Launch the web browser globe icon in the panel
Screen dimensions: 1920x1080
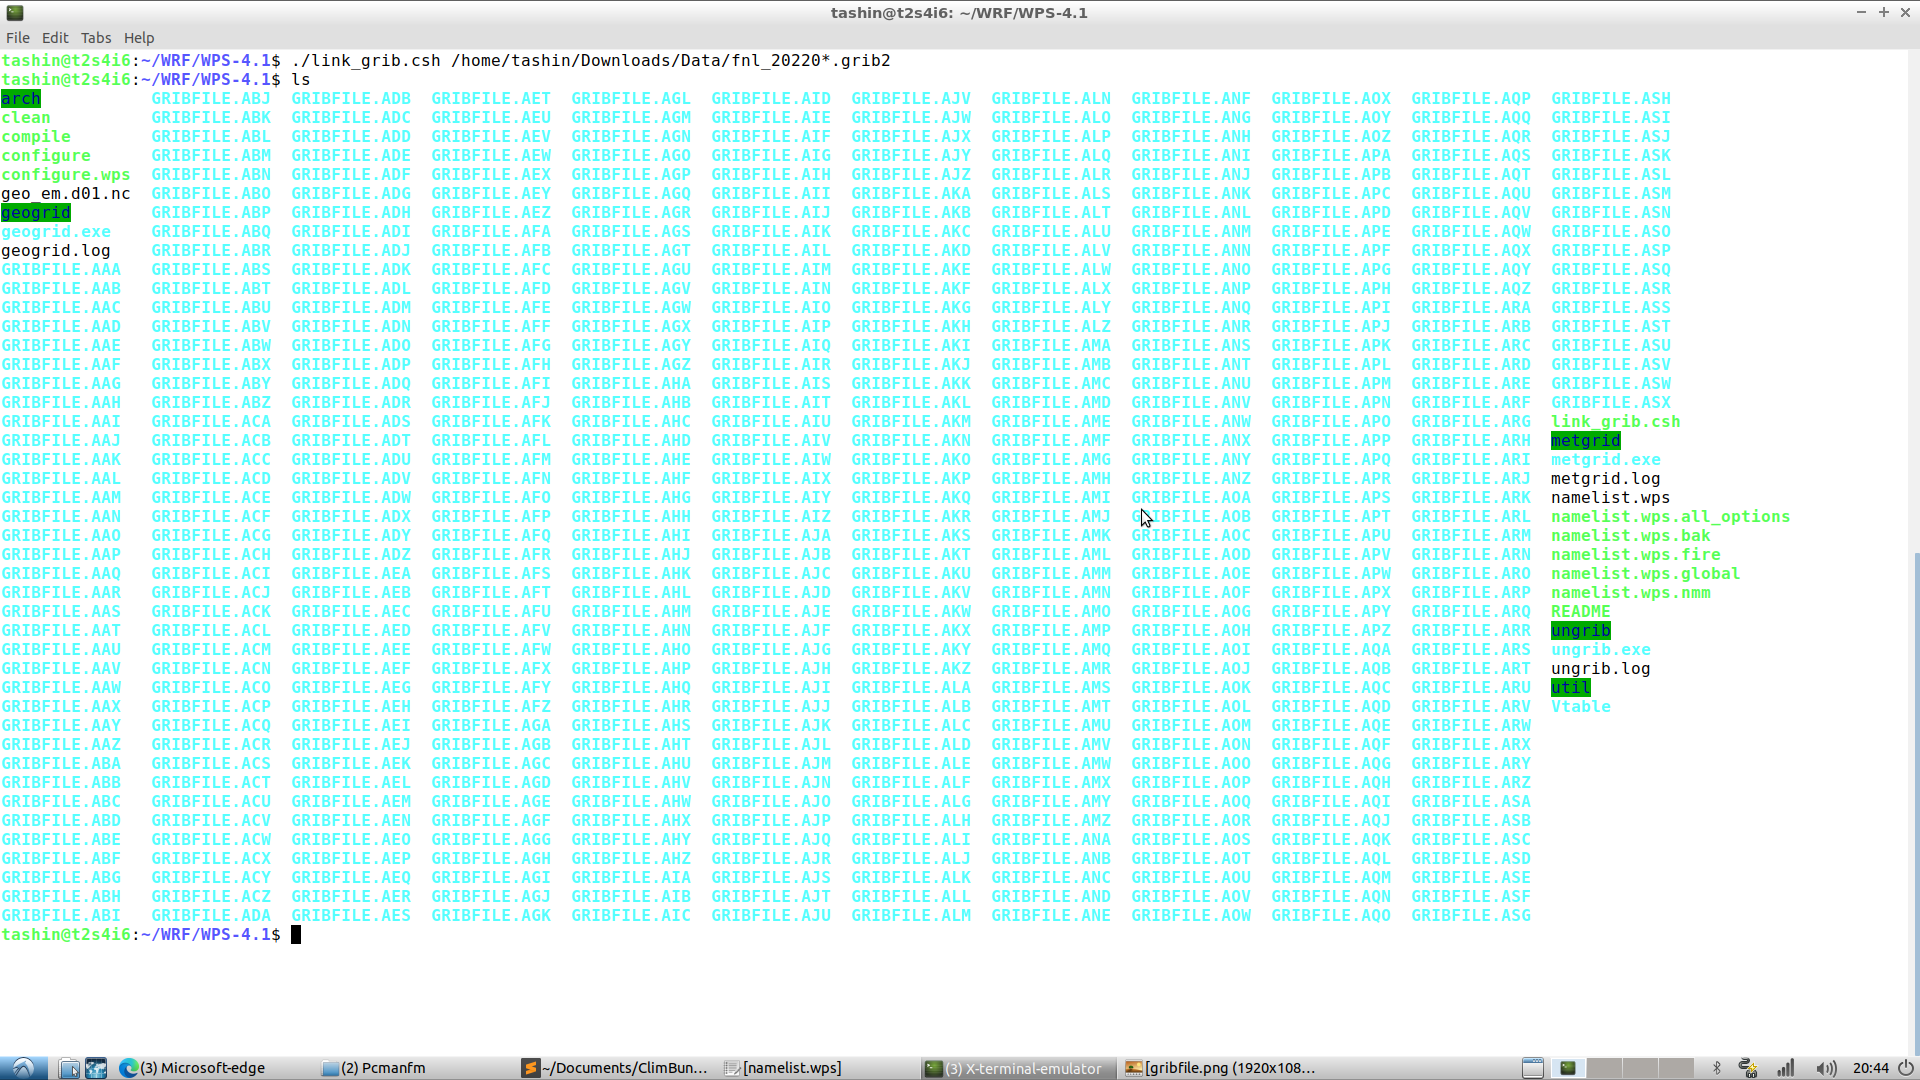(x=96, y=1068)
